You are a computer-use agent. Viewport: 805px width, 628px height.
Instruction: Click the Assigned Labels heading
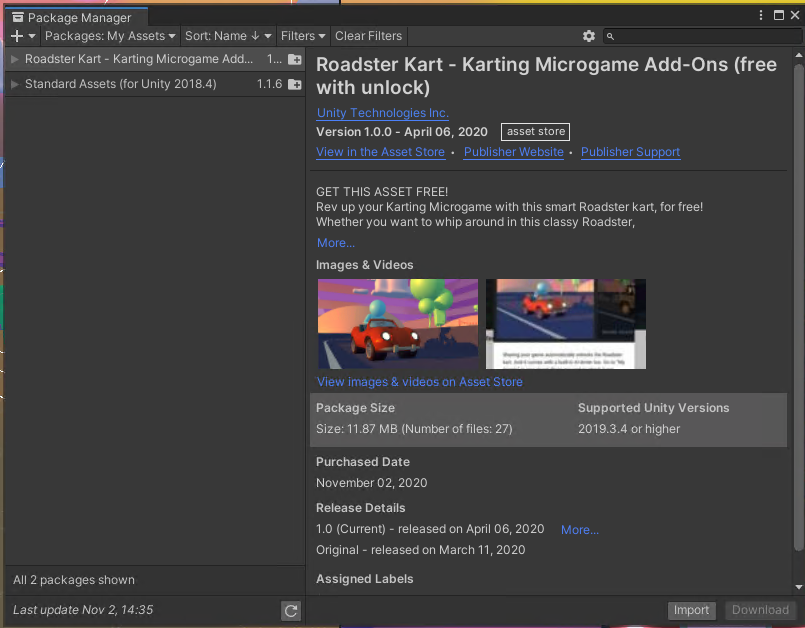click(x=365, y=579)
